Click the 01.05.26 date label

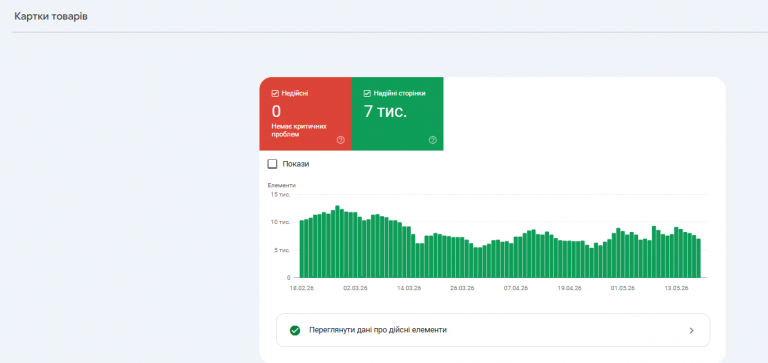(623, 288)
